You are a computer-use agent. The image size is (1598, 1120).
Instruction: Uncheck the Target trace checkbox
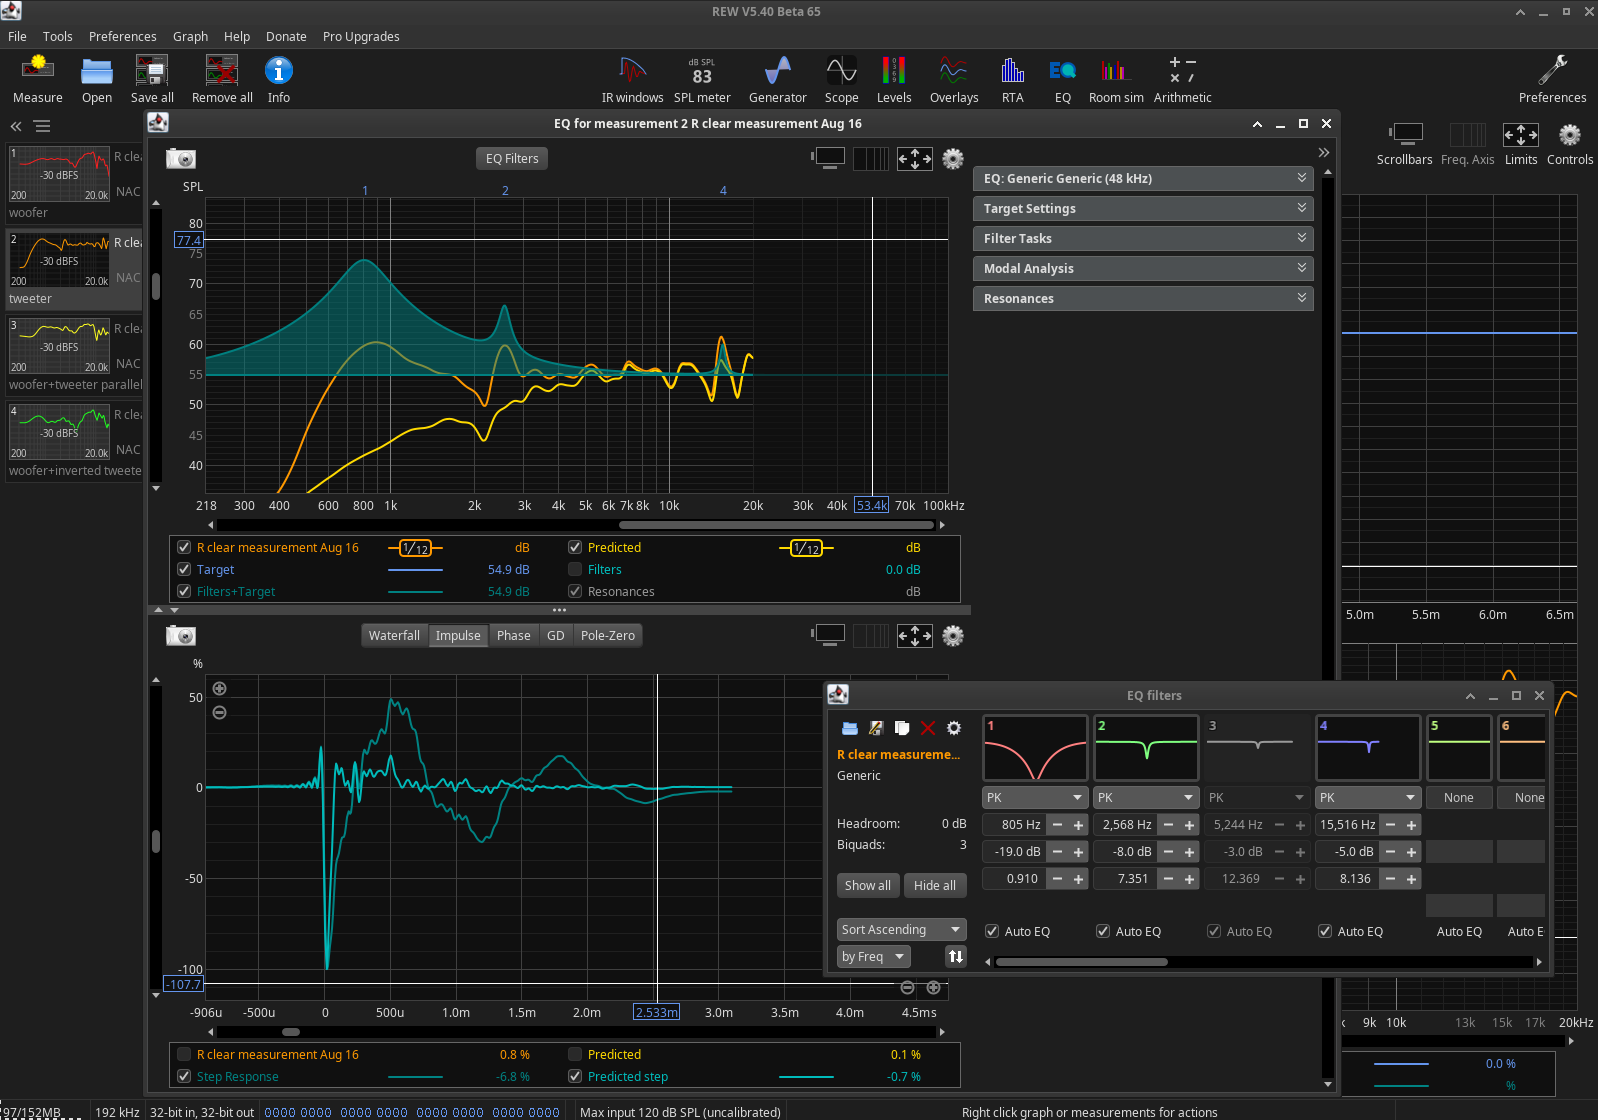(184, 569)
